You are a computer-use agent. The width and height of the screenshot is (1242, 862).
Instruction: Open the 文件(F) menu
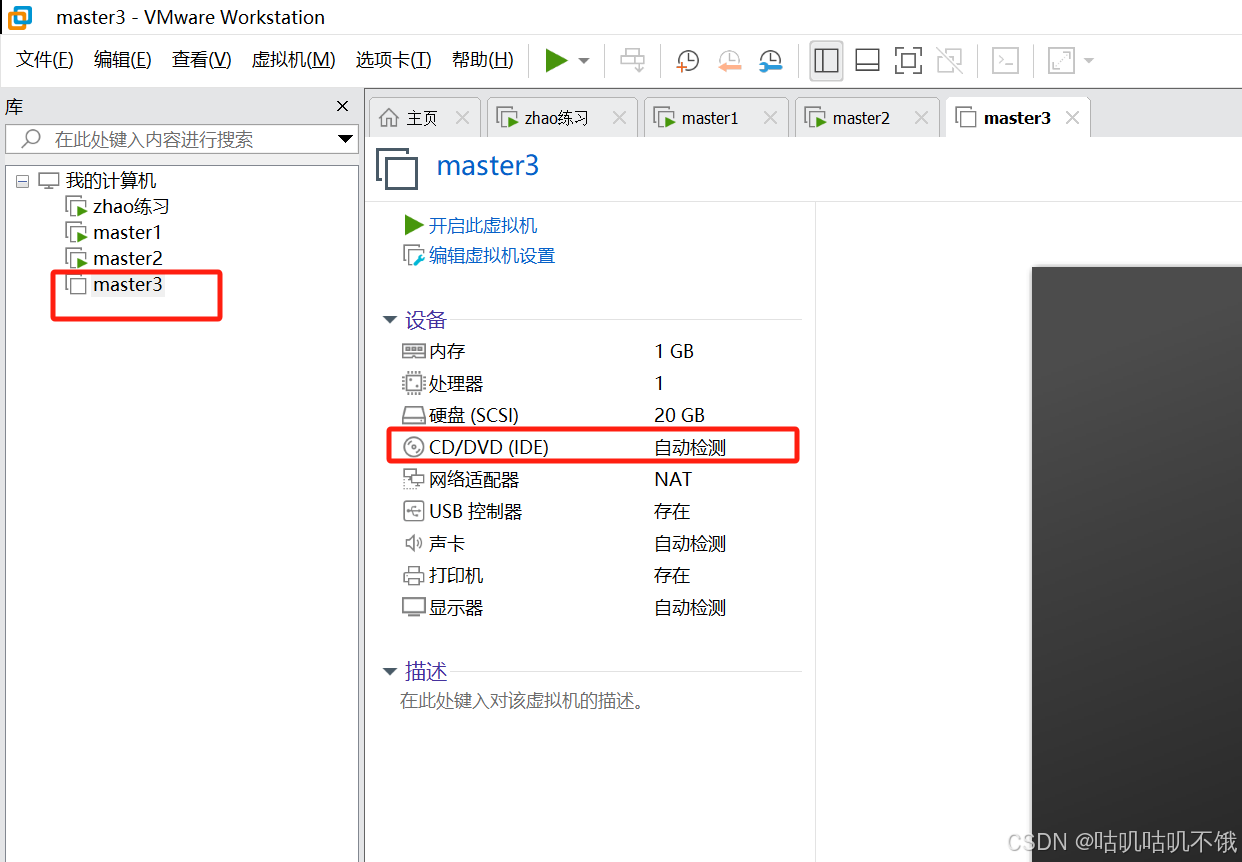pyautogui.click(x=45, y=60)
